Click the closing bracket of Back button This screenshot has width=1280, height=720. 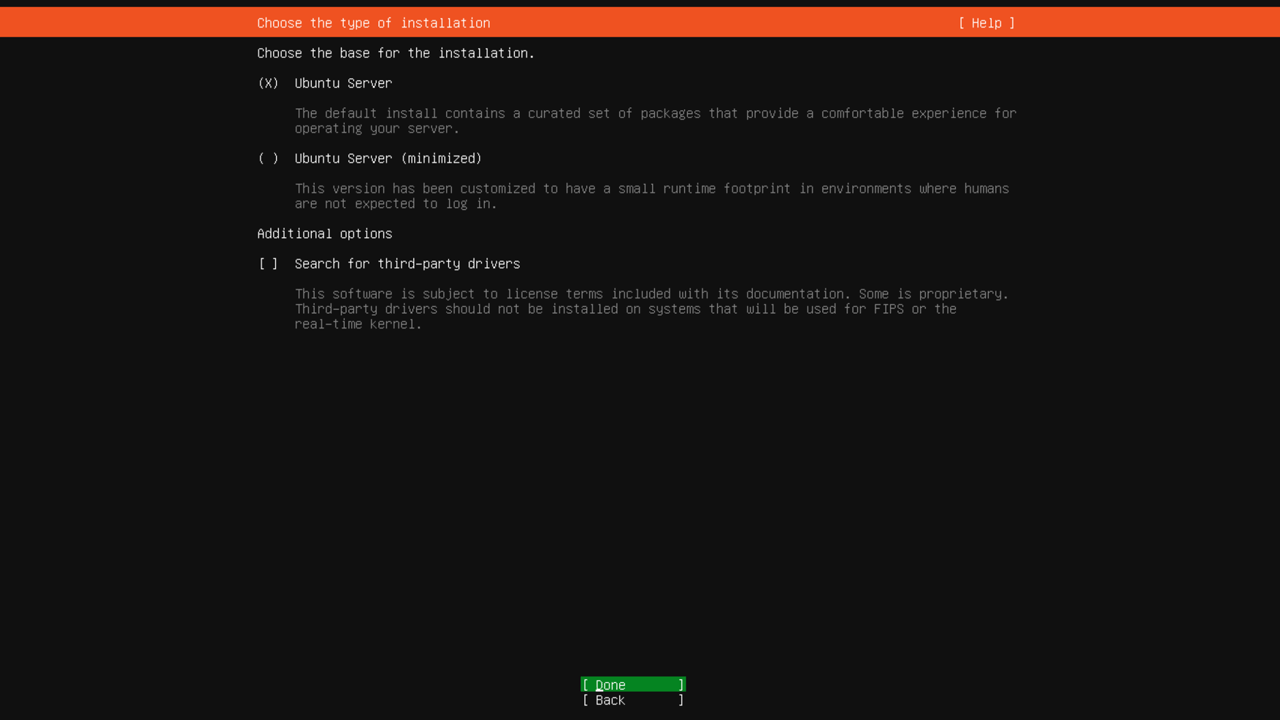pos(681,700)
